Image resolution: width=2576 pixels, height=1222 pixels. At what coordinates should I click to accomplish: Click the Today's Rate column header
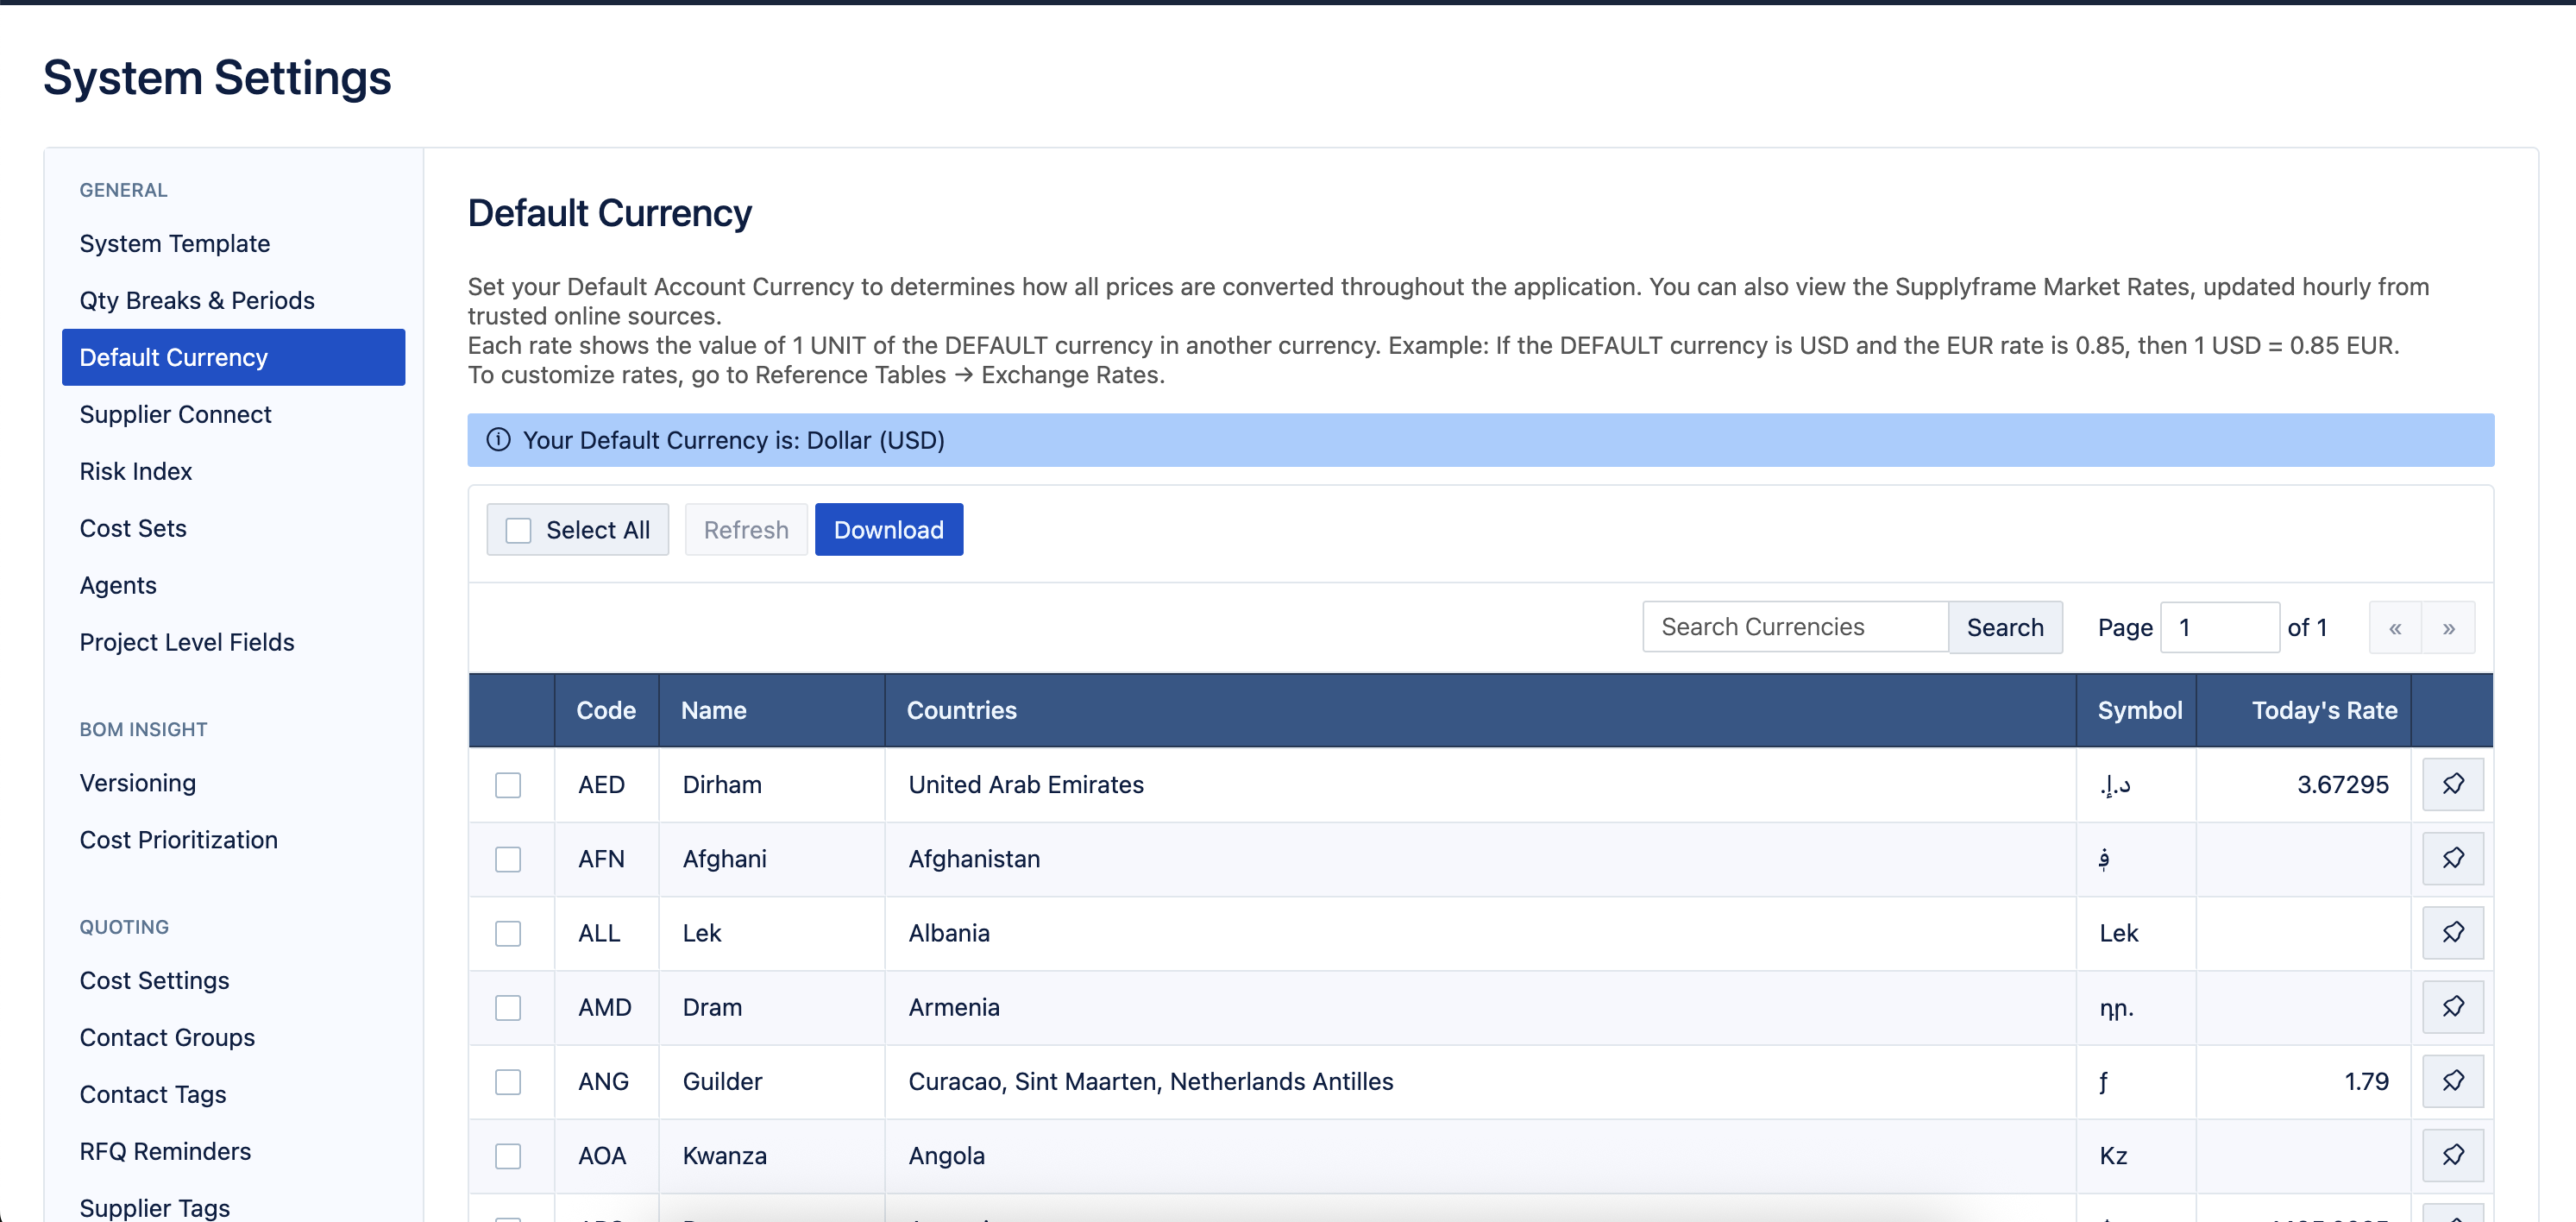click(x=2304, y=710)
